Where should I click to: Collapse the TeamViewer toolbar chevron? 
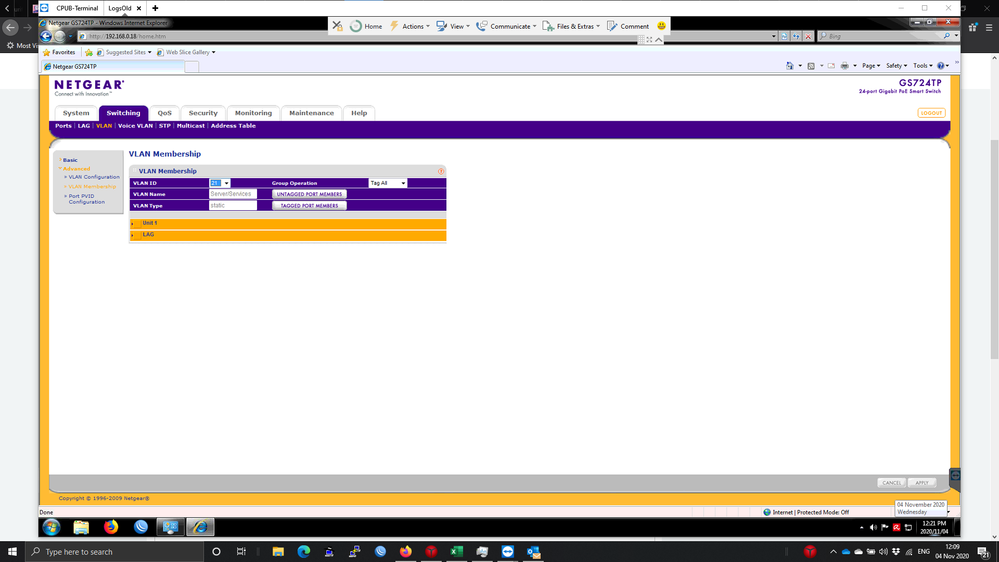pos(659,40)
